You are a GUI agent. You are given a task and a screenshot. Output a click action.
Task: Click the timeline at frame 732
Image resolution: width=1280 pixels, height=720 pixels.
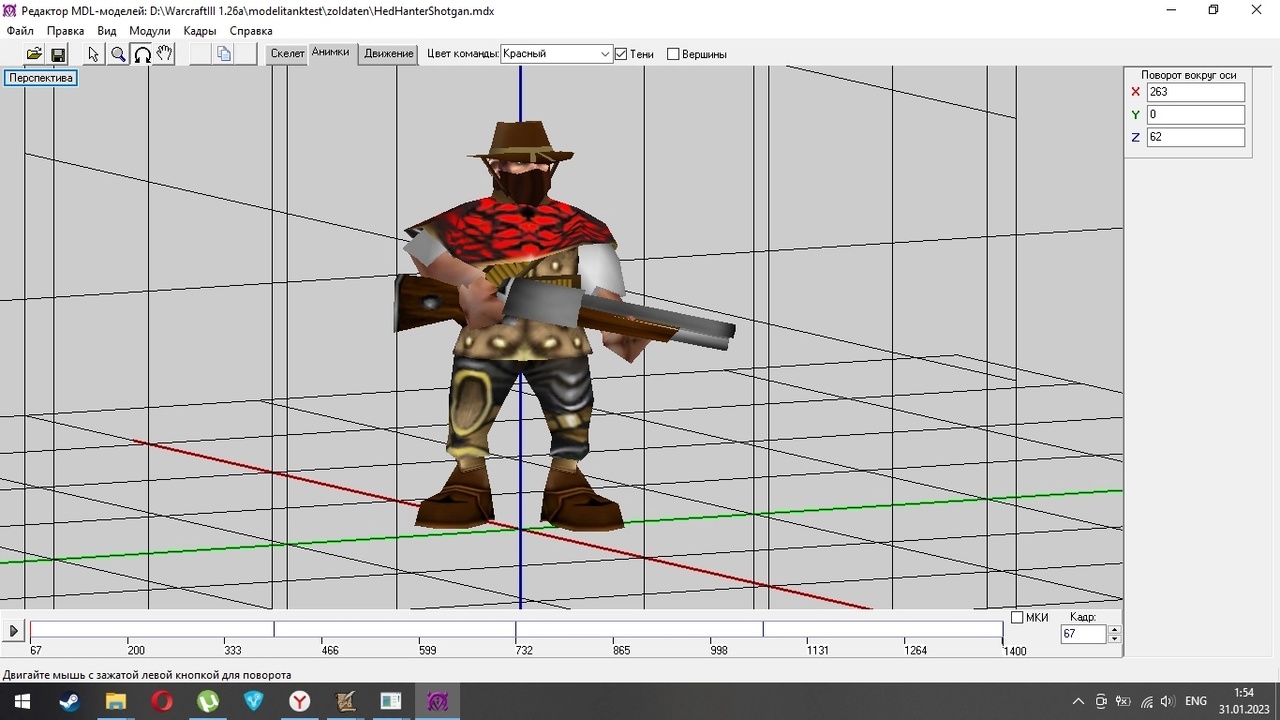pos(516,630)
